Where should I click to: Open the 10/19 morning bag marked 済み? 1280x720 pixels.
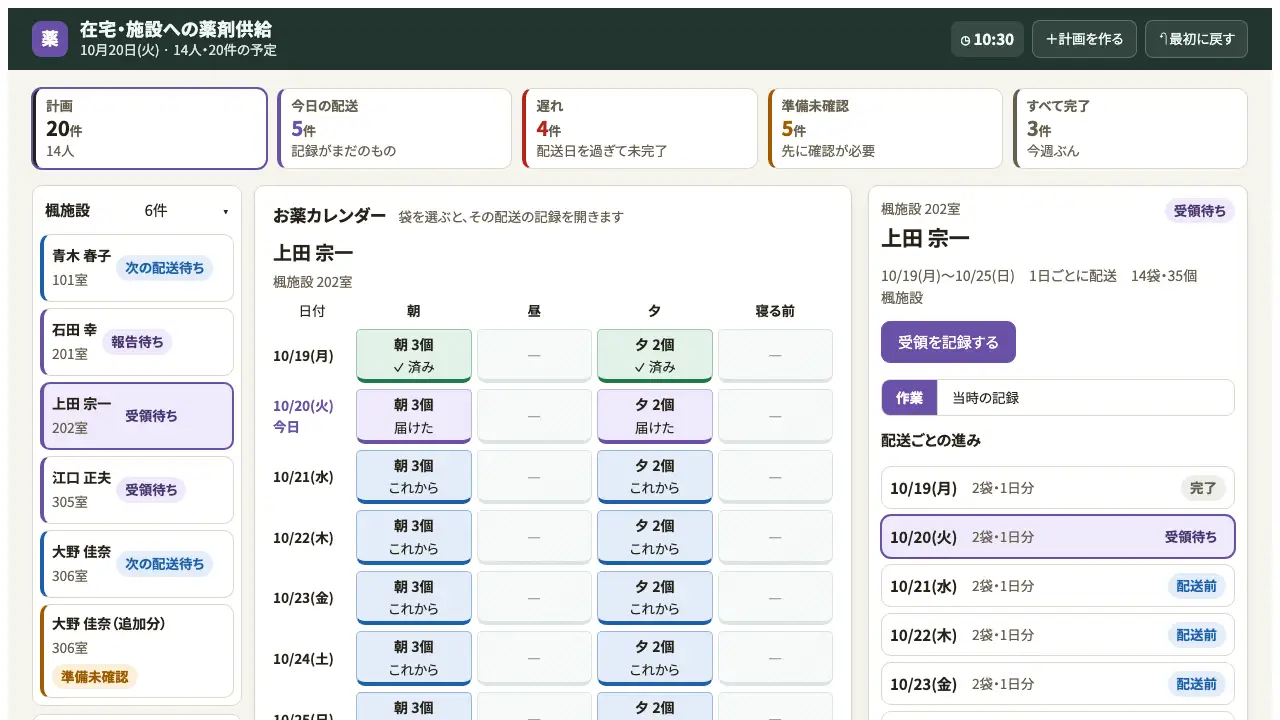414,355
